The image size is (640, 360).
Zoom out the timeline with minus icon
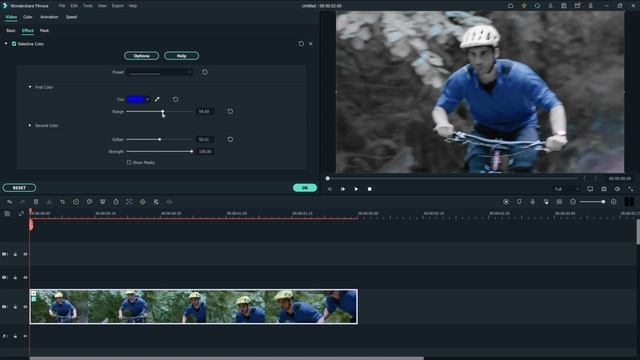pyautogui.click(x=573, y=202)
